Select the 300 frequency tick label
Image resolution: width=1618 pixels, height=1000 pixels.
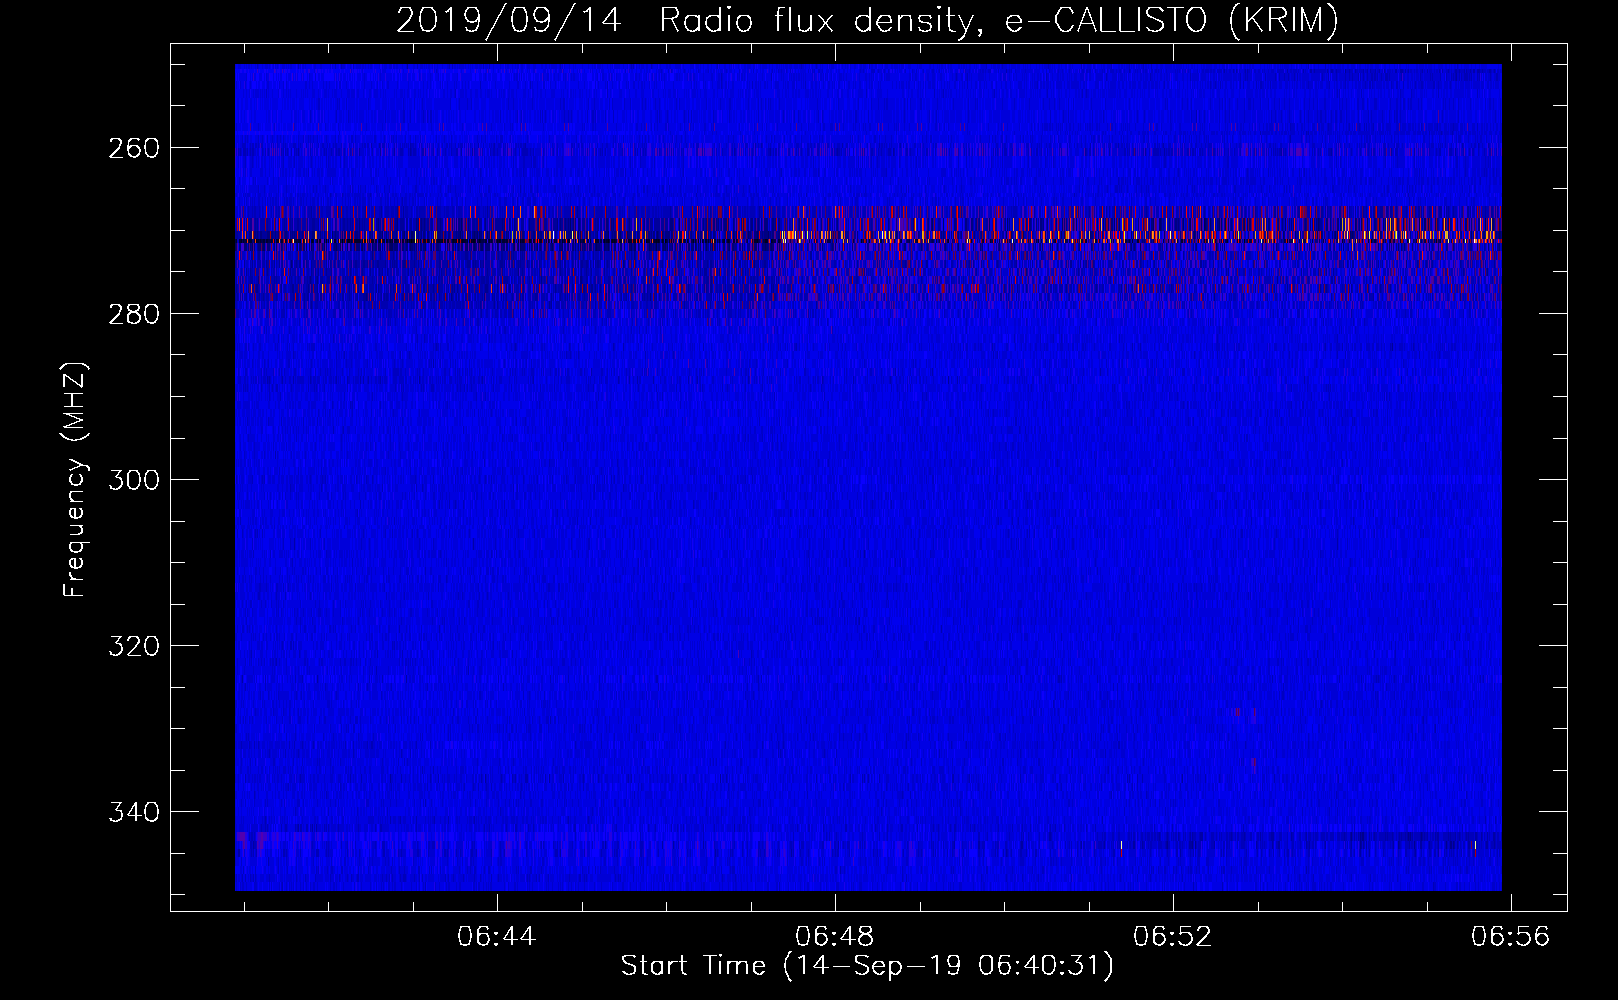point(133,480)
